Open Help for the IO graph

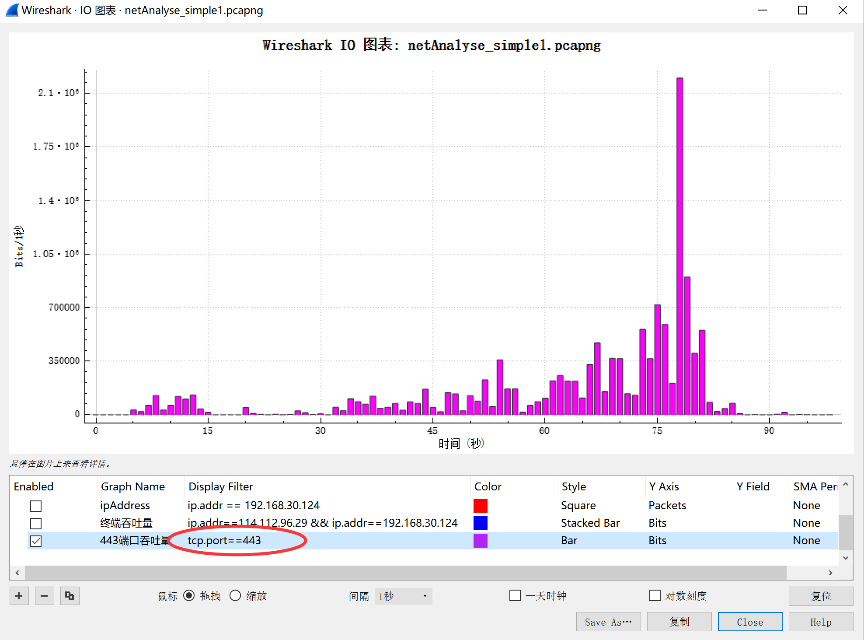pyautogui.click(x=821, y=622)
